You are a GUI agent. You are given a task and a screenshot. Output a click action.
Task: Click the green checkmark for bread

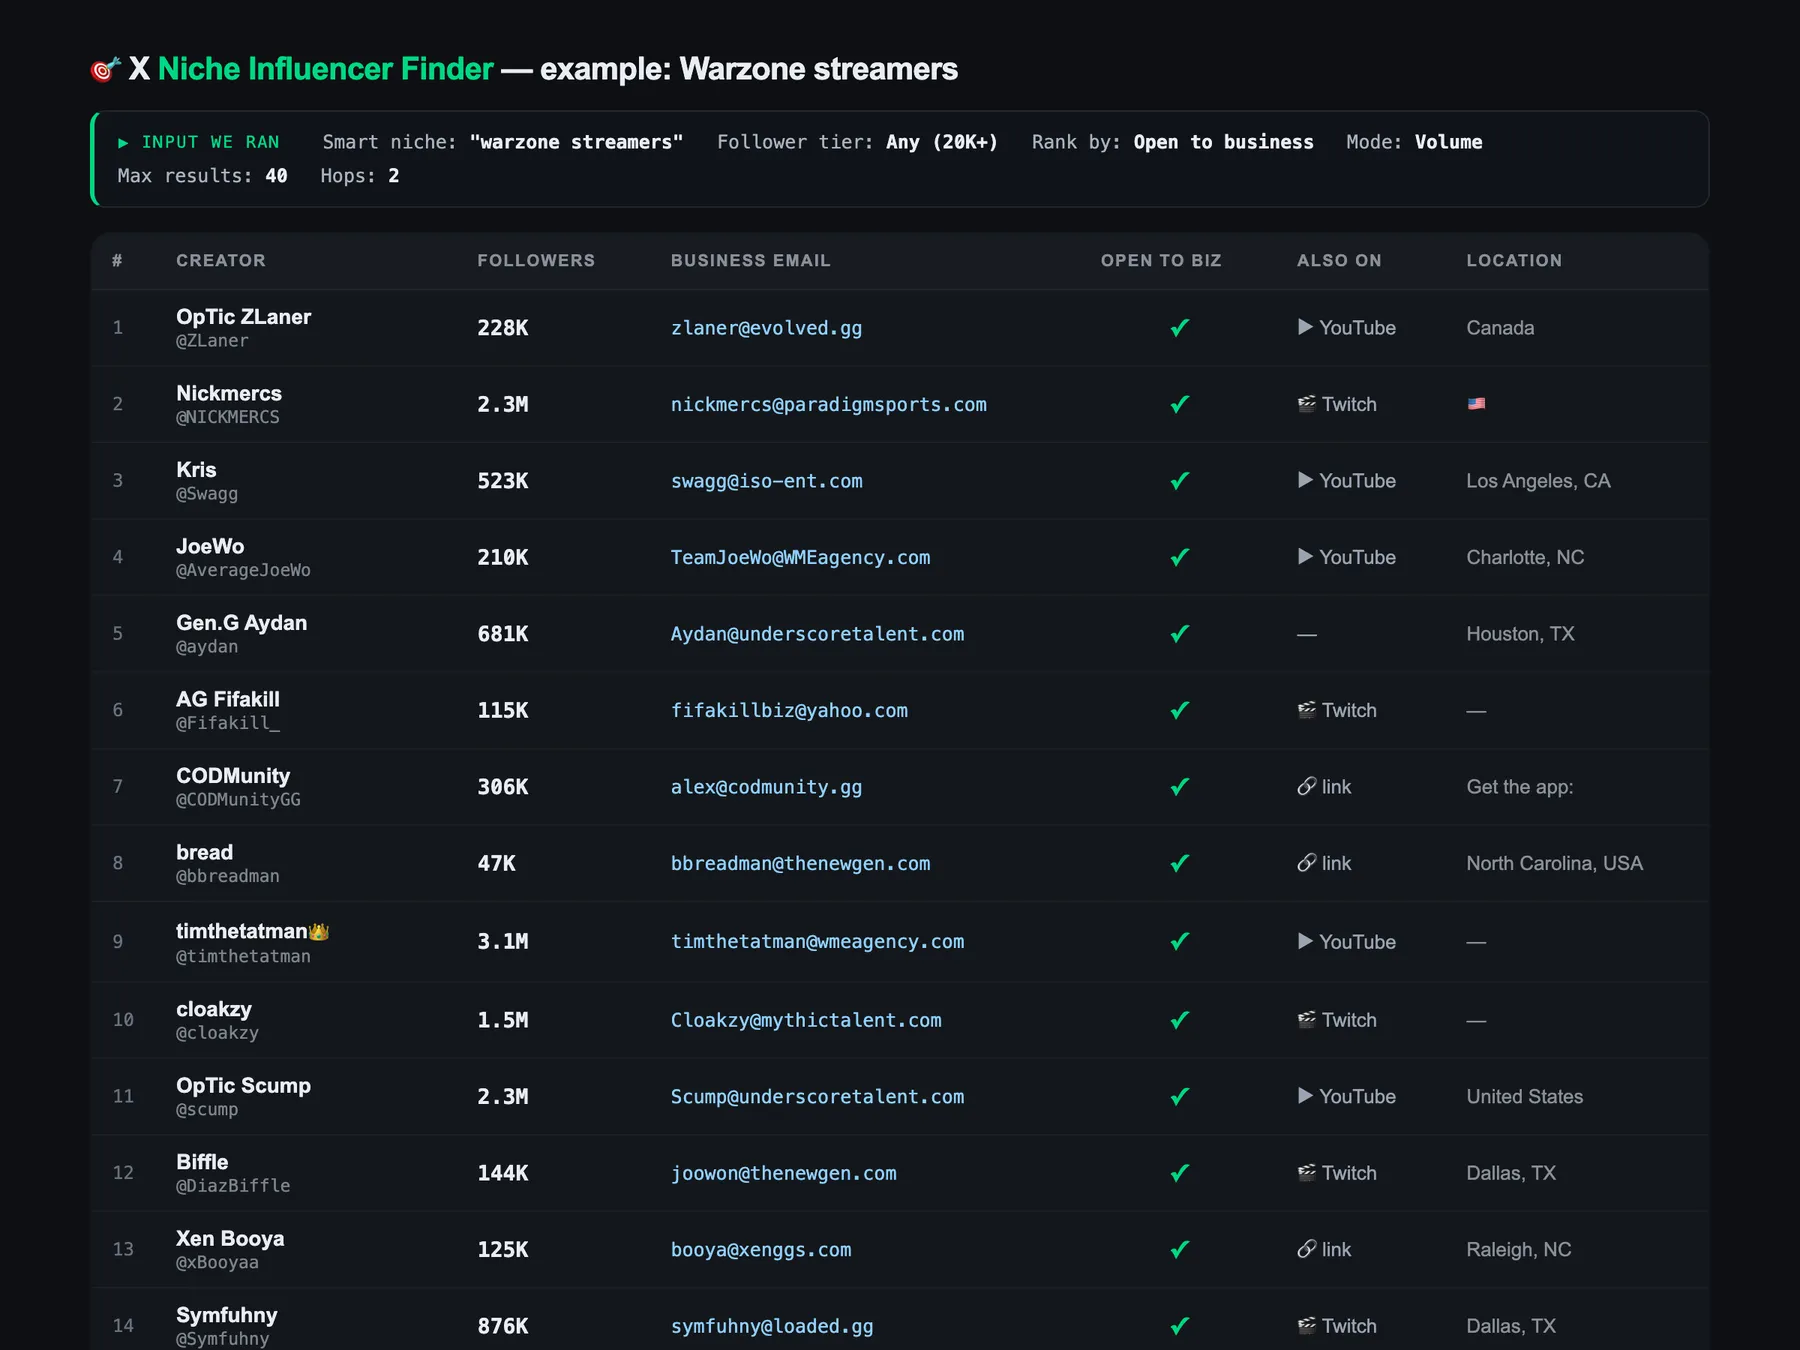point(1180,863)
